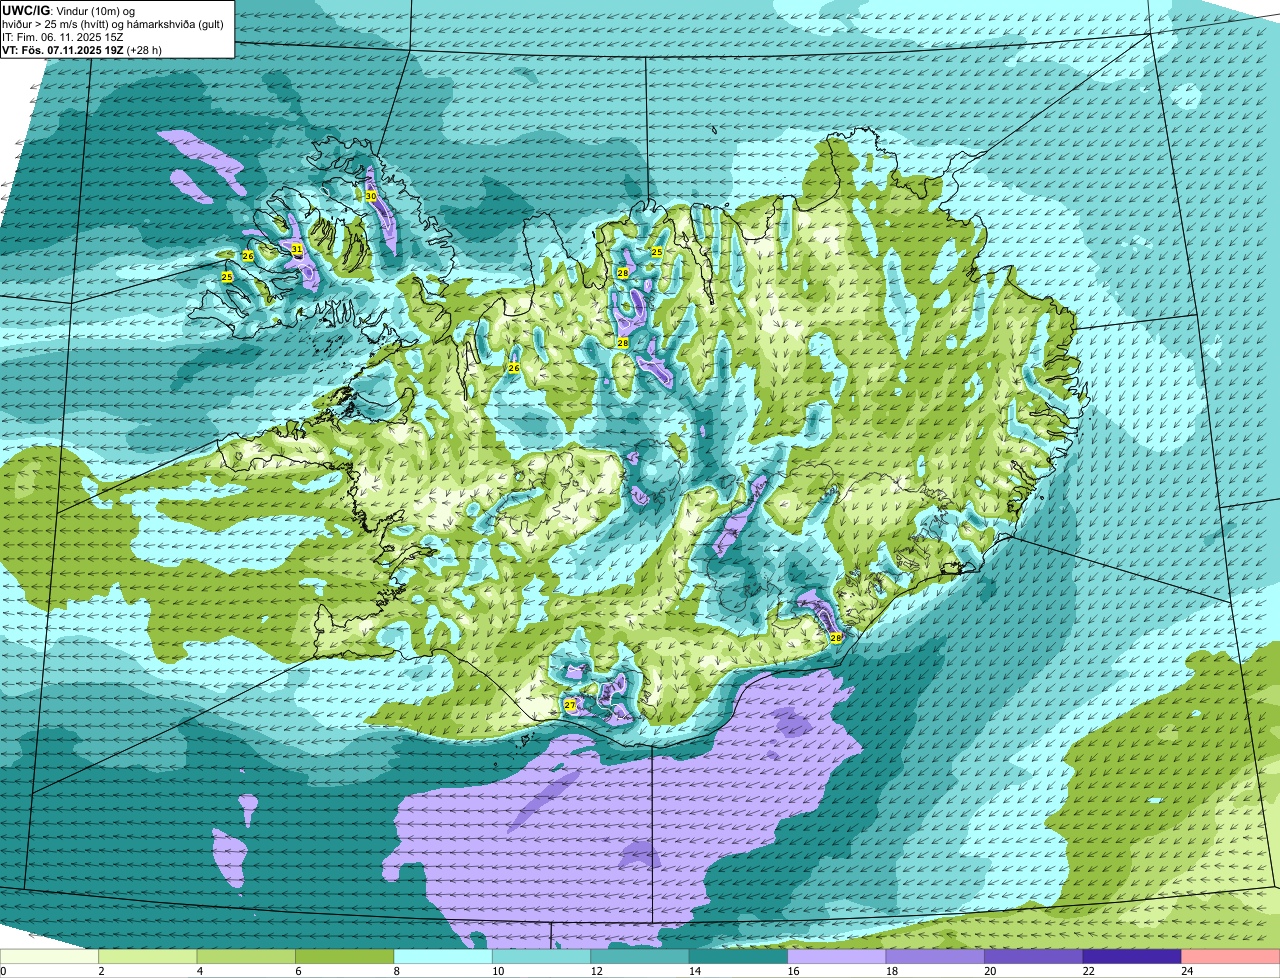Choose the 16–18 m/s lavender legend swatch
This screenshot has width=1280, height=978.
point(837,957)
